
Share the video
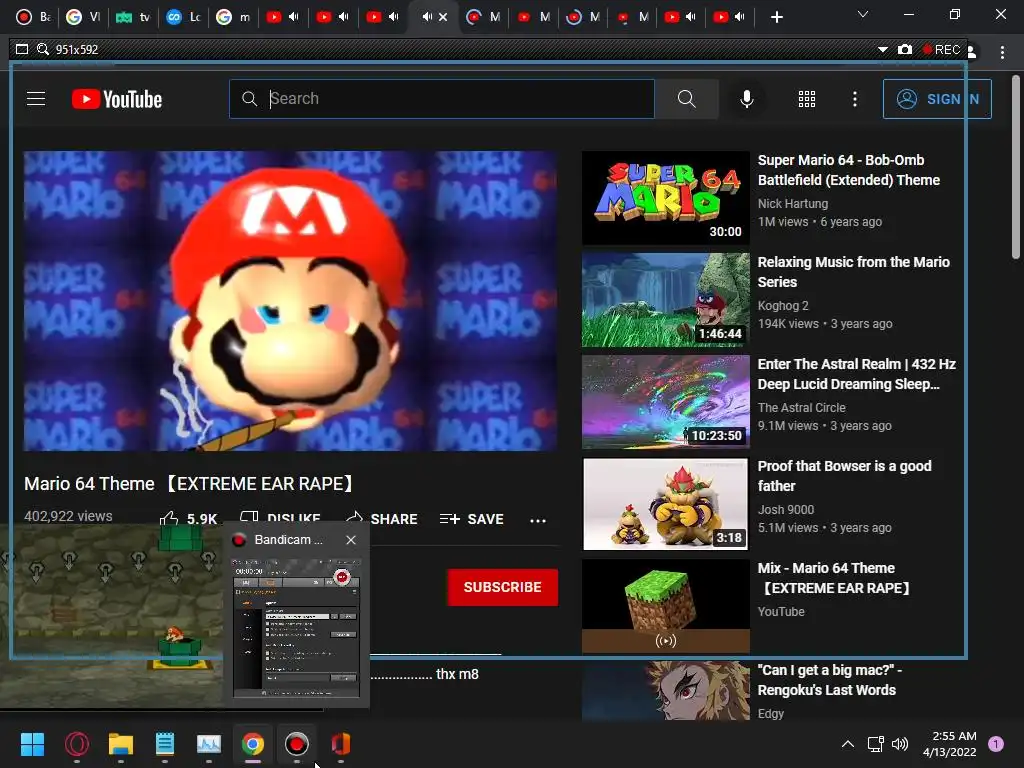pos(382,519)
